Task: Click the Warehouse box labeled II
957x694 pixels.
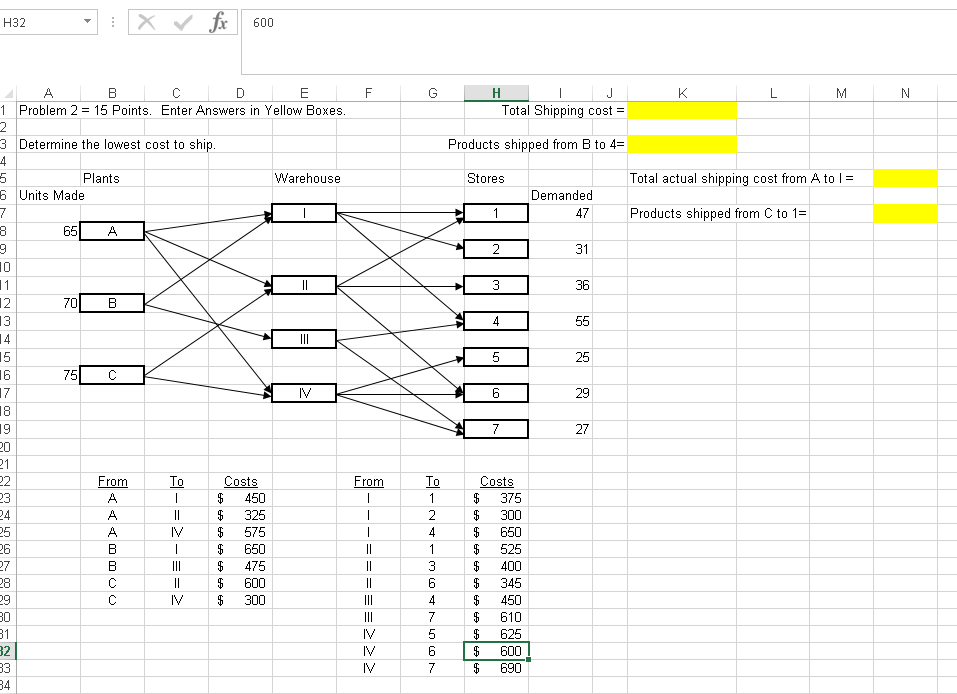Action: pyautogui.click(x=303, y=285)
